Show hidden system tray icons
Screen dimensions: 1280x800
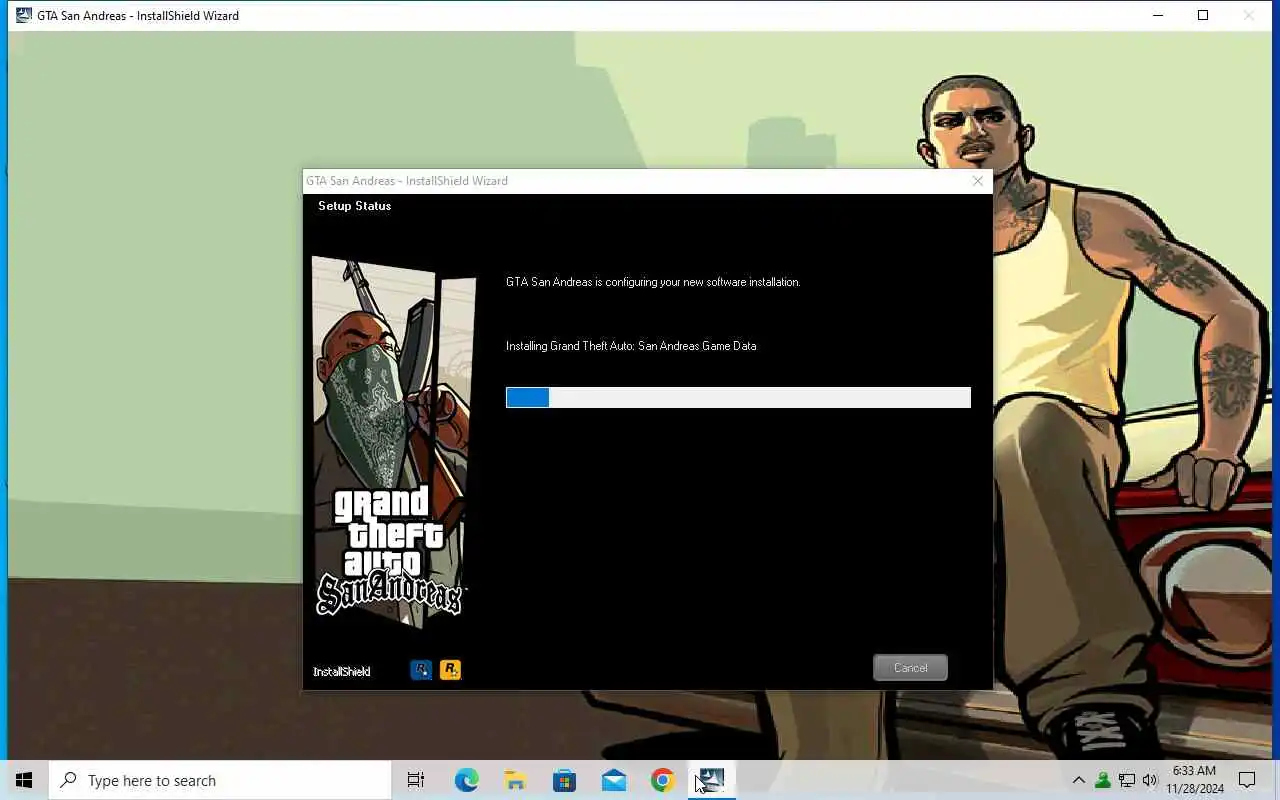(1078, 780)
